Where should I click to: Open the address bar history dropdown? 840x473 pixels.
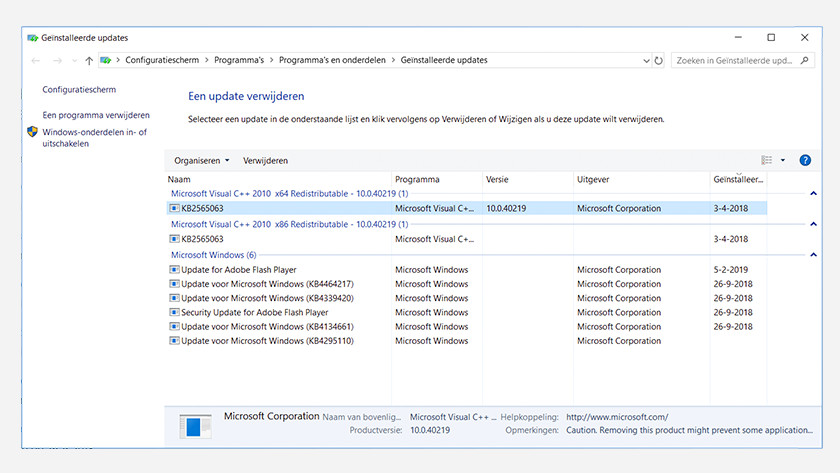(x=646, y=61)
